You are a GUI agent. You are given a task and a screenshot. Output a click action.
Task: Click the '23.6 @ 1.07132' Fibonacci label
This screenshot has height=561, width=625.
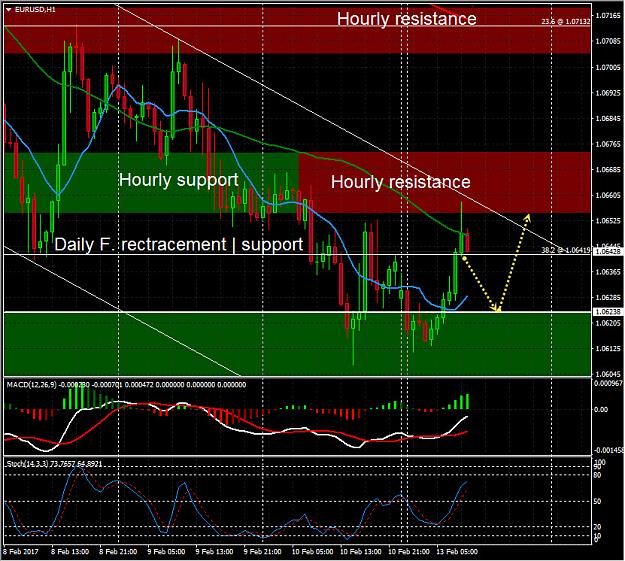tap(566, 22)
